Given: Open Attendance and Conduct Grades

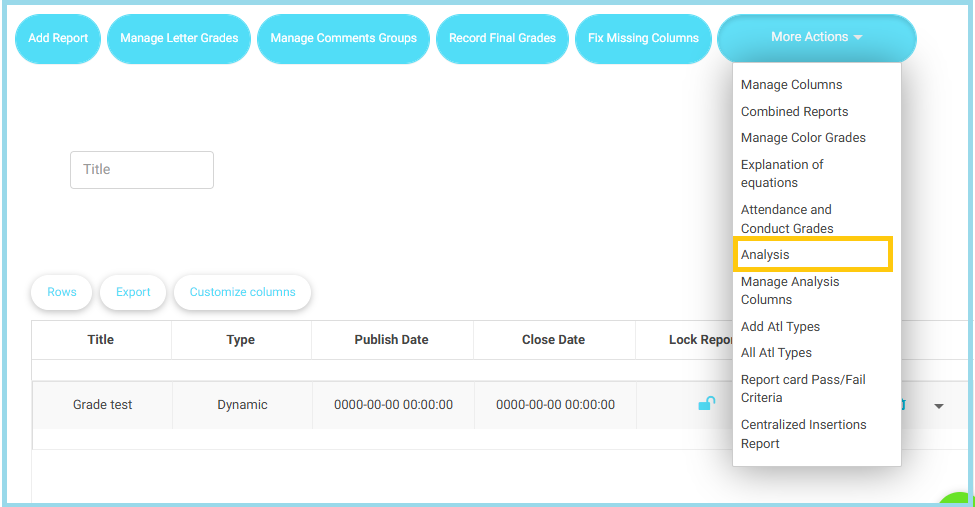Looking at the screenshot, I should (787, 219).
